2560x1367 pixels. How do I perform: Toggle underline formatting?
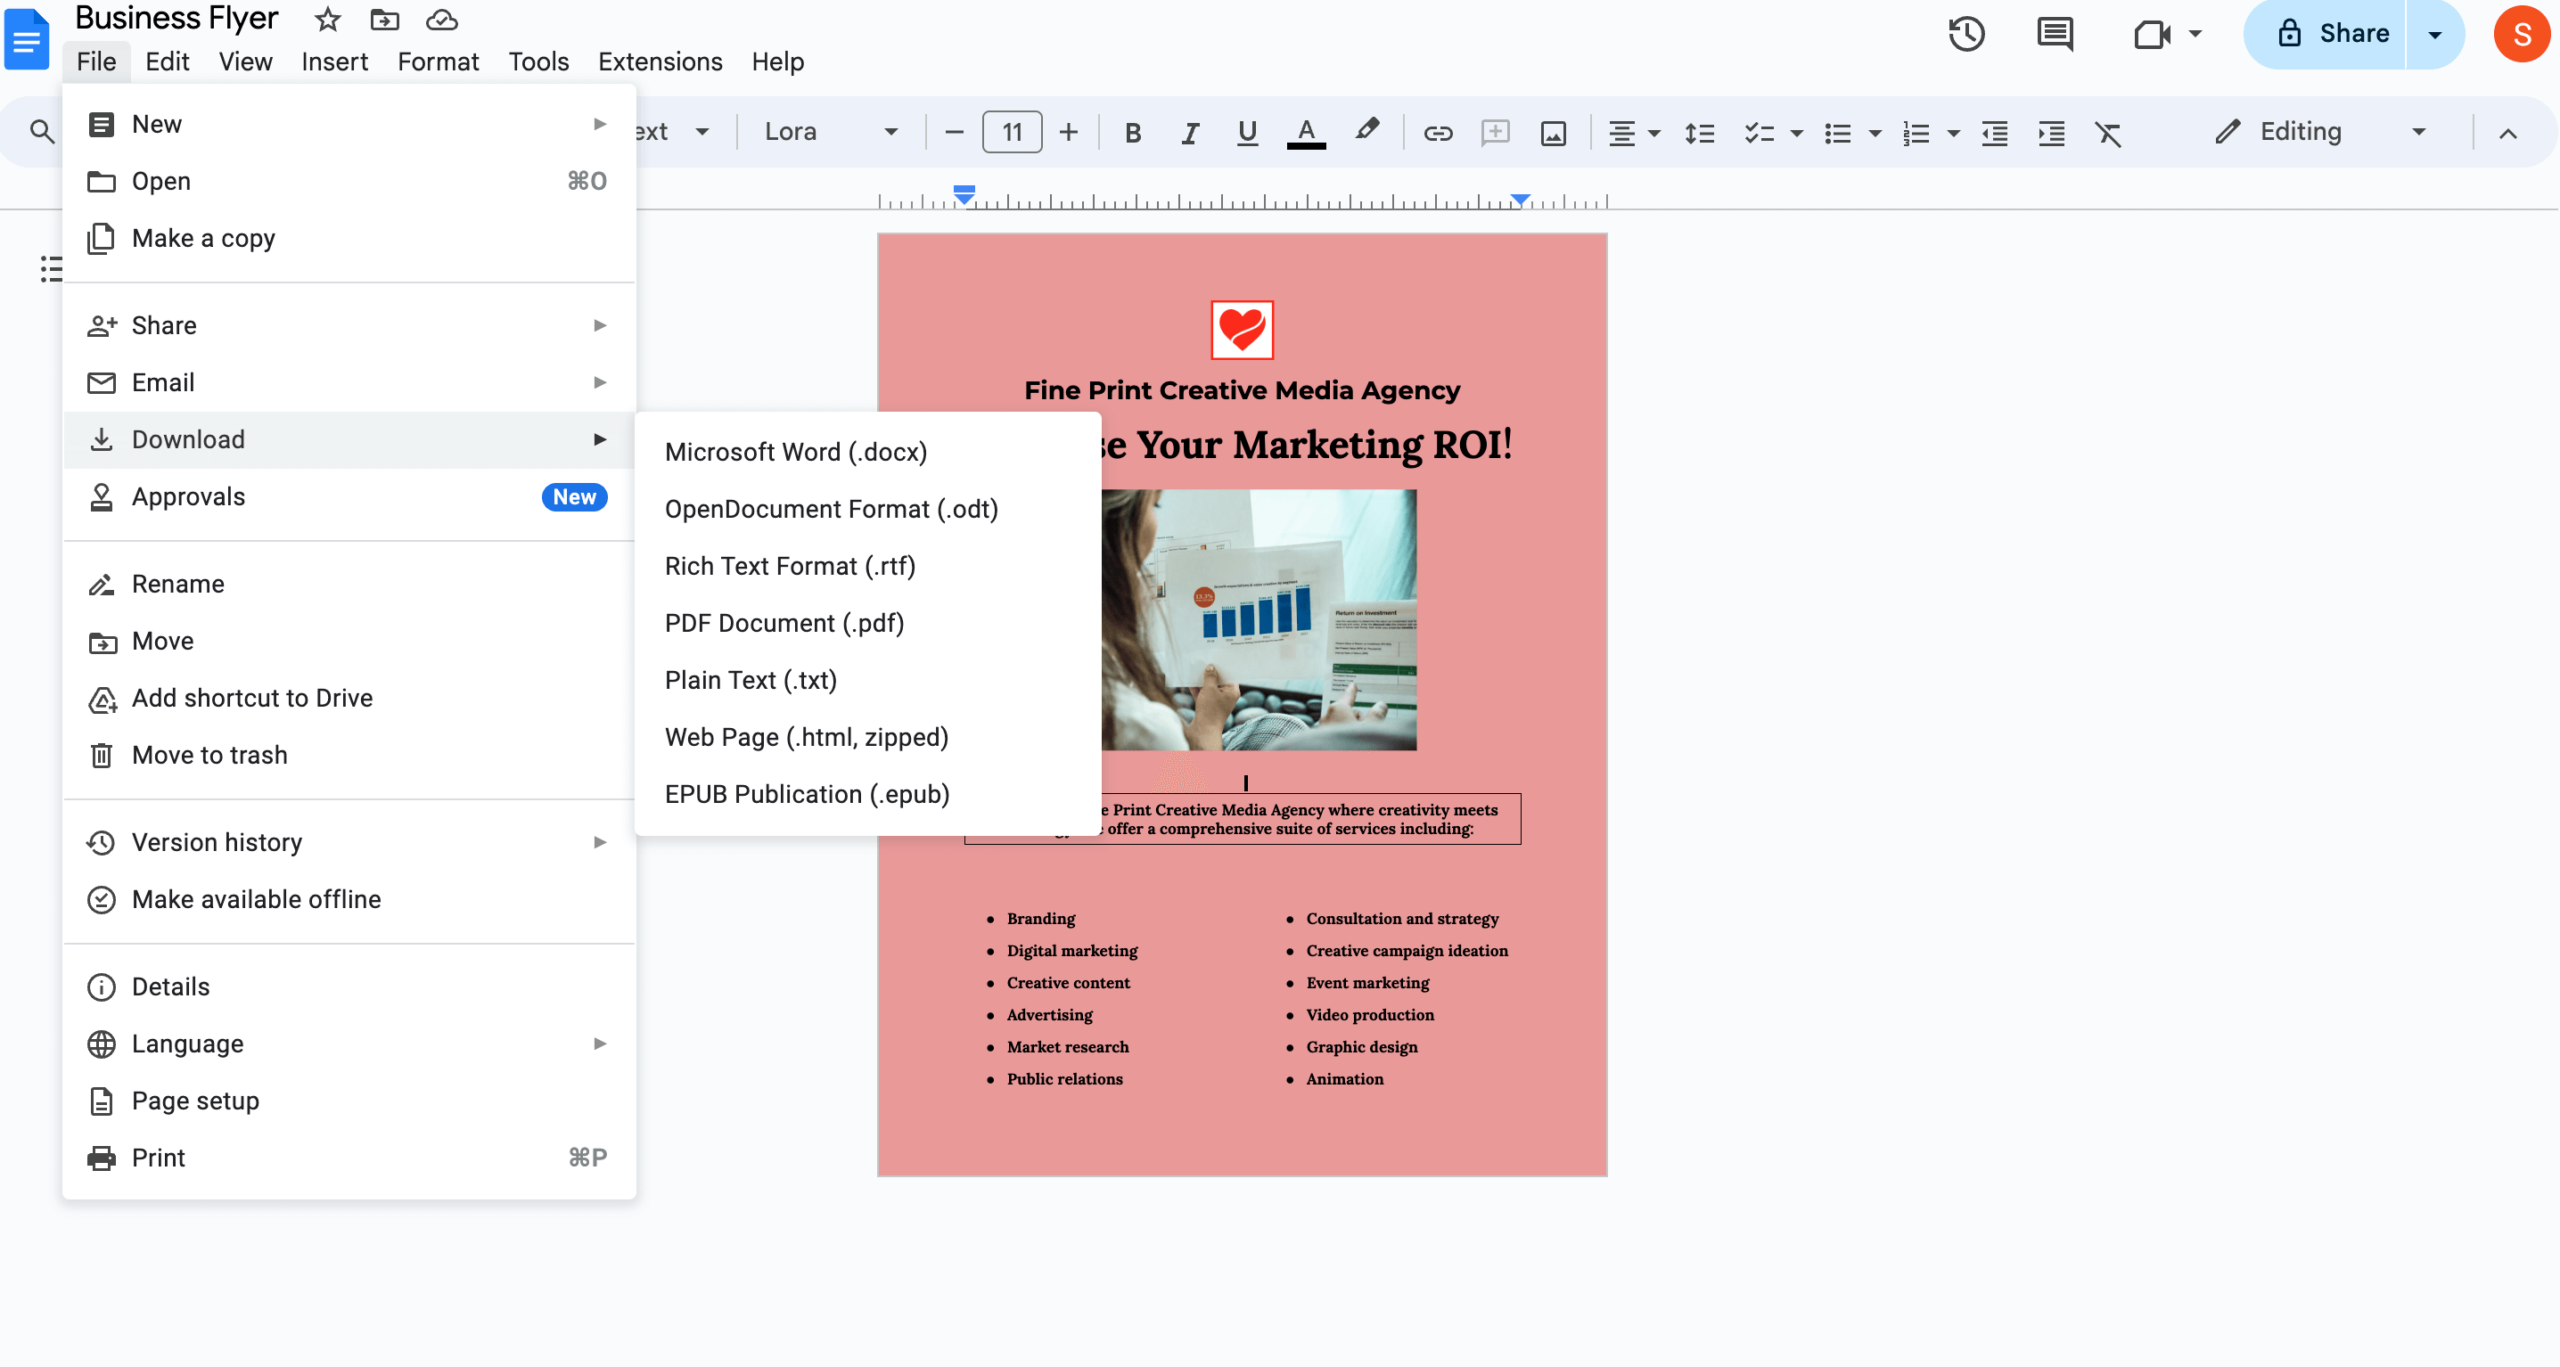point(1246,131)
